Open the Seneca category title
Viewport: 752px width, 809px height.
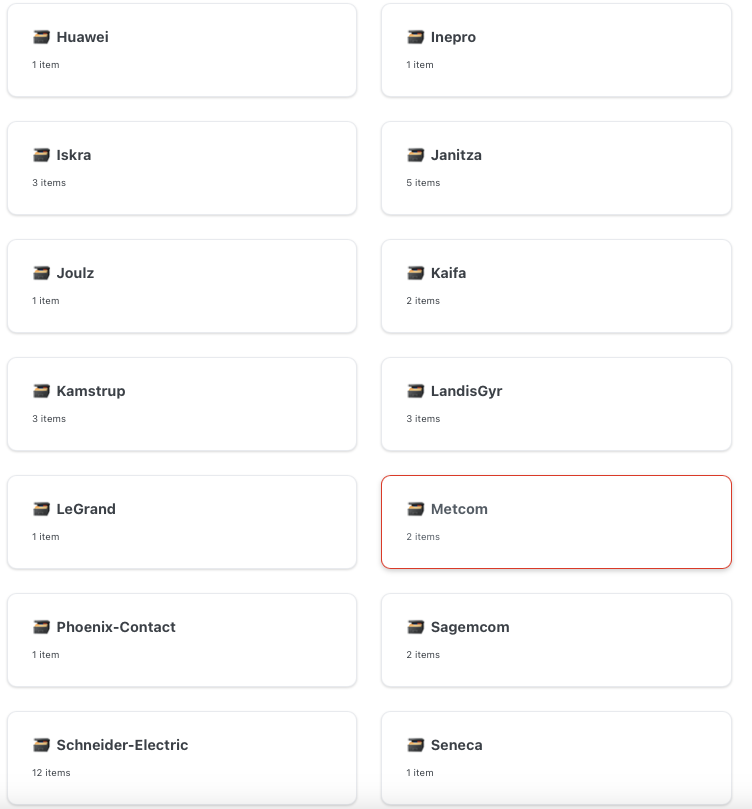click(x=456, y=745)
